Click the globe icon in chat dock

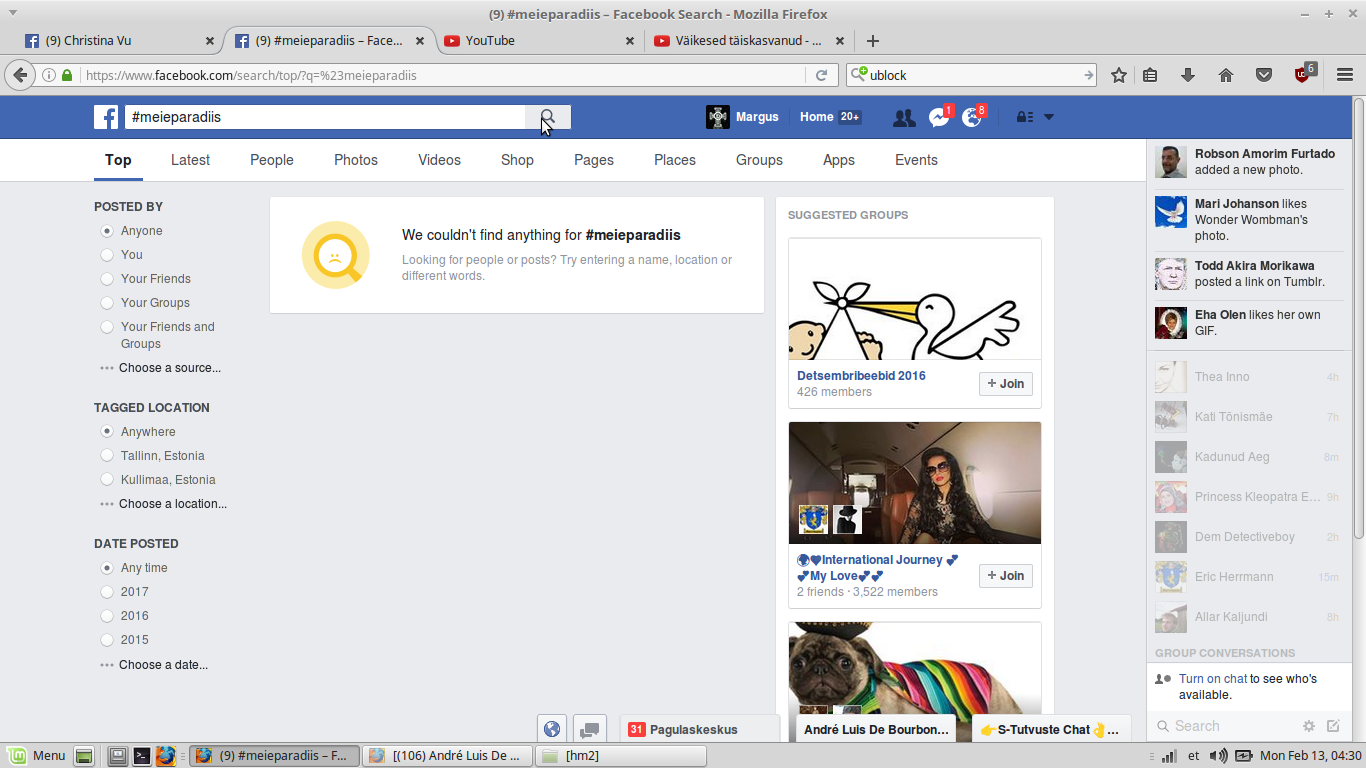[x=551, y=729]
